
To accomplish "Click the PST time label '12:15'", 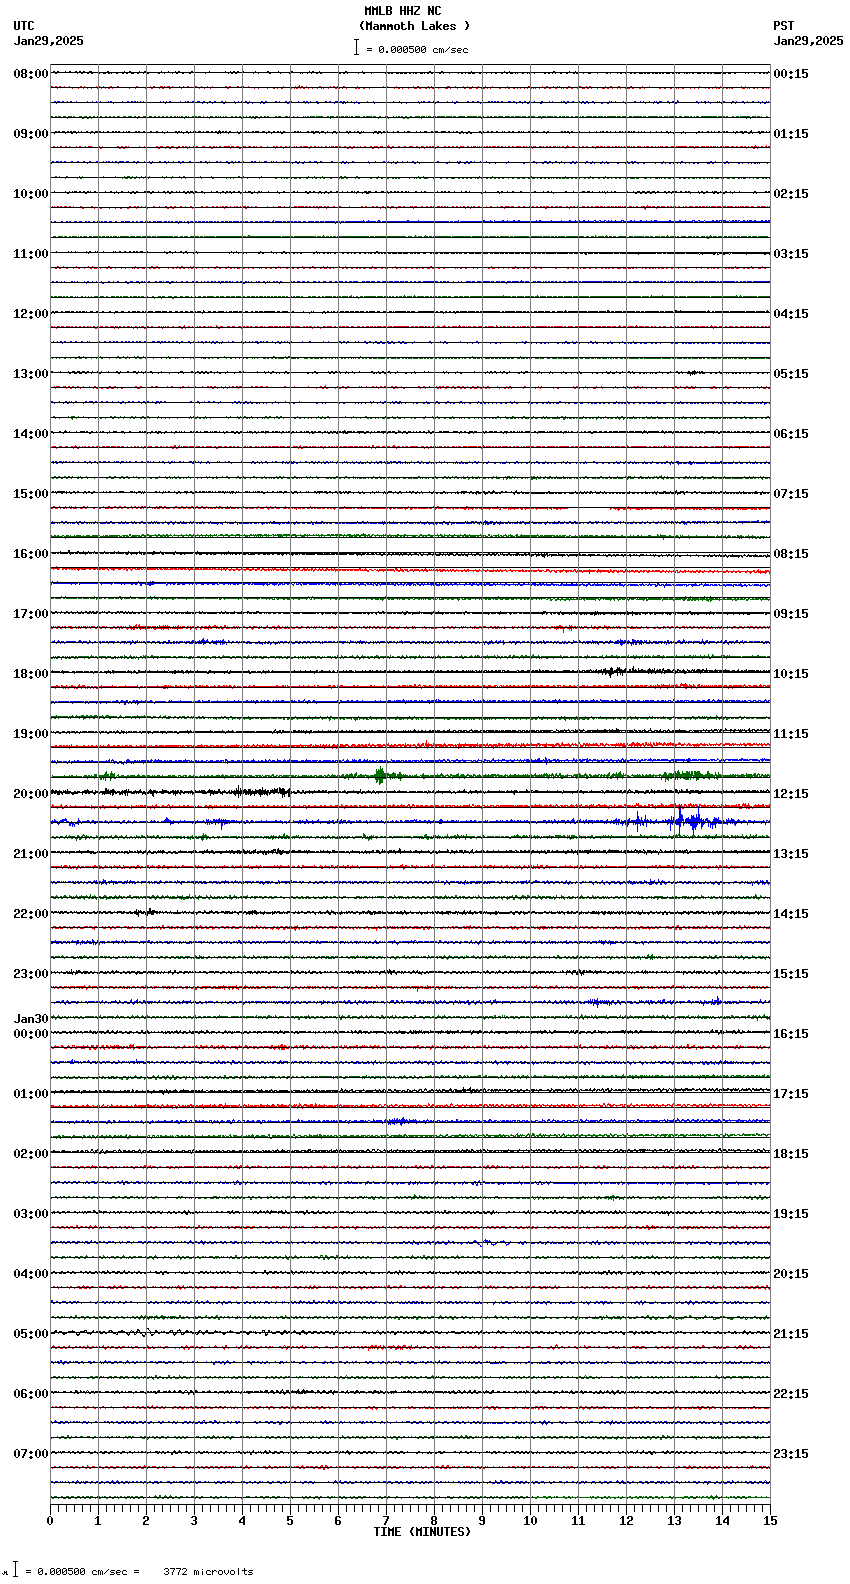I will point(791,794).
